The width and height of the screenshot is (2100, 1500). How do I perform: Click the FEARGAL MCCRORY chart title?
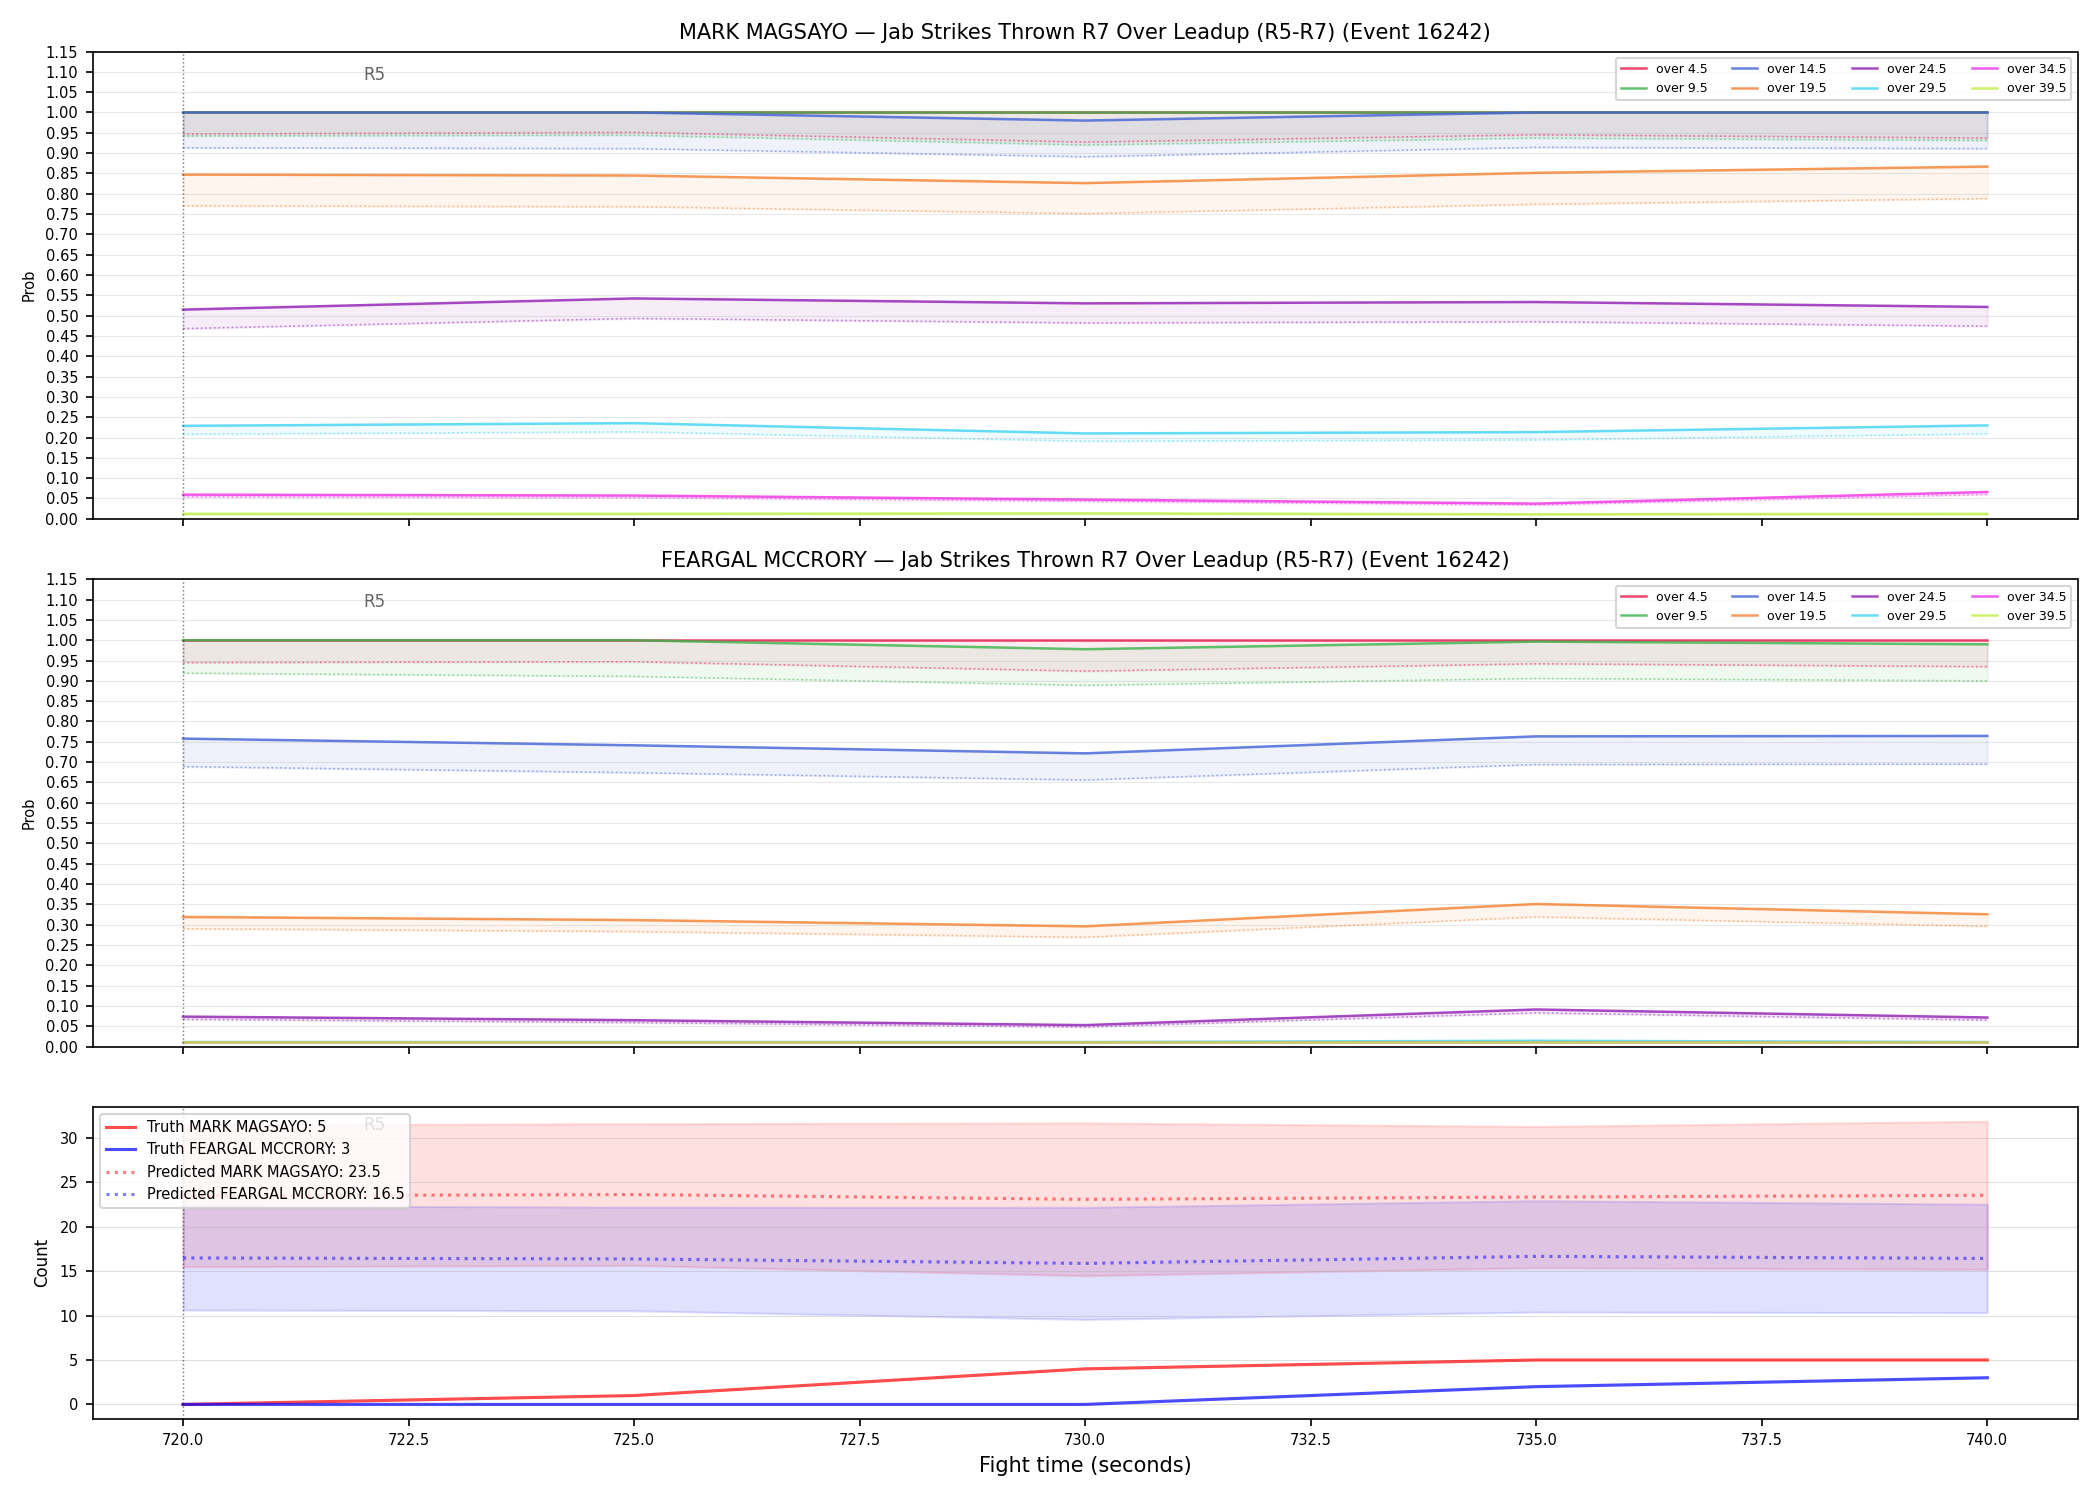[x=1084, y=560]
